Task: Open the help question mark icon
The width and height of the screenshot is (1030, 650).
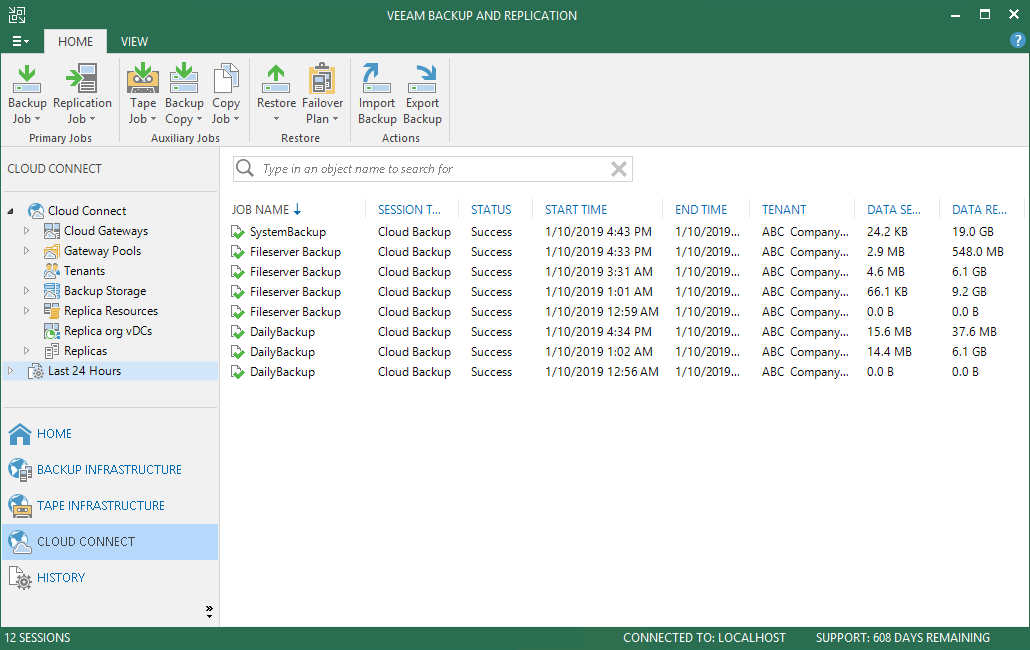Action: (x=1018, y=41)
